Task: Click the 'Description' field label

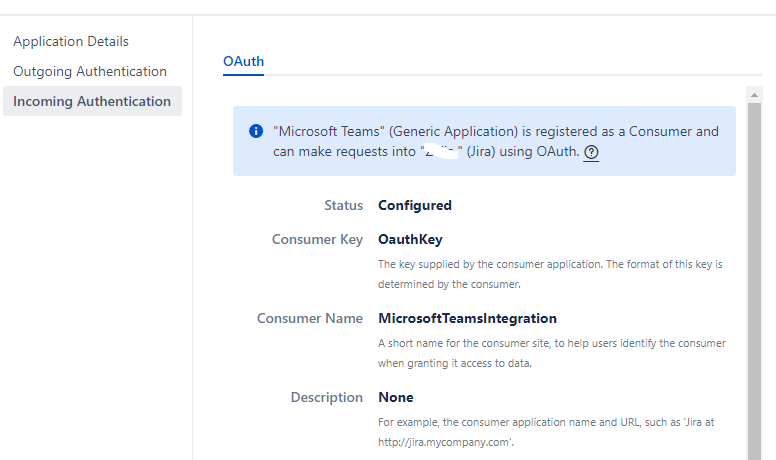Action: click(x=327, y=398)
